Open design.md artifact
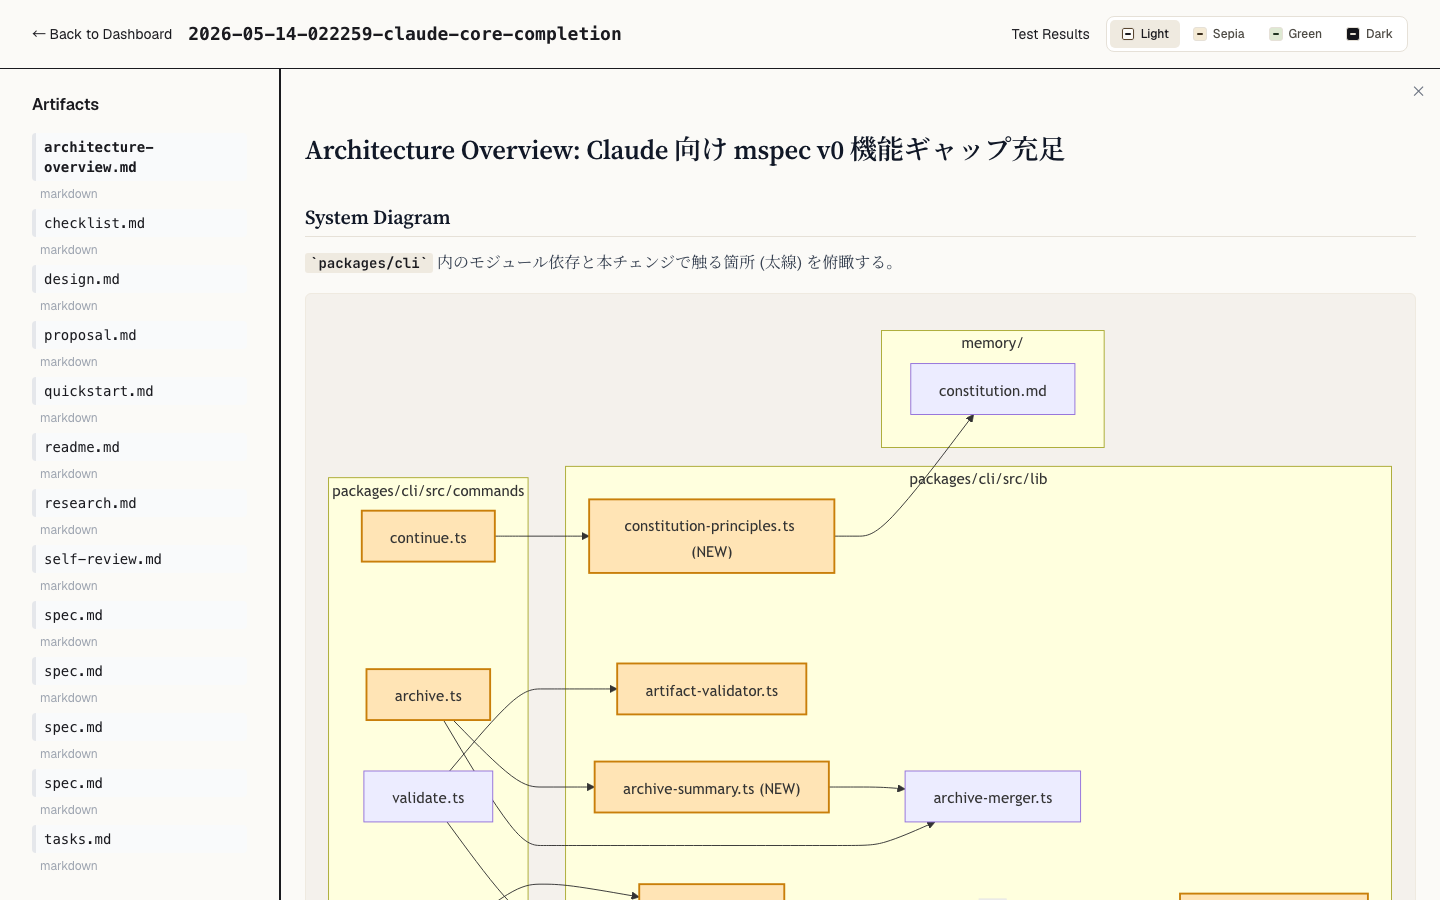The width and height of the screenshot is (1440, 900). [x=139, y=279]
